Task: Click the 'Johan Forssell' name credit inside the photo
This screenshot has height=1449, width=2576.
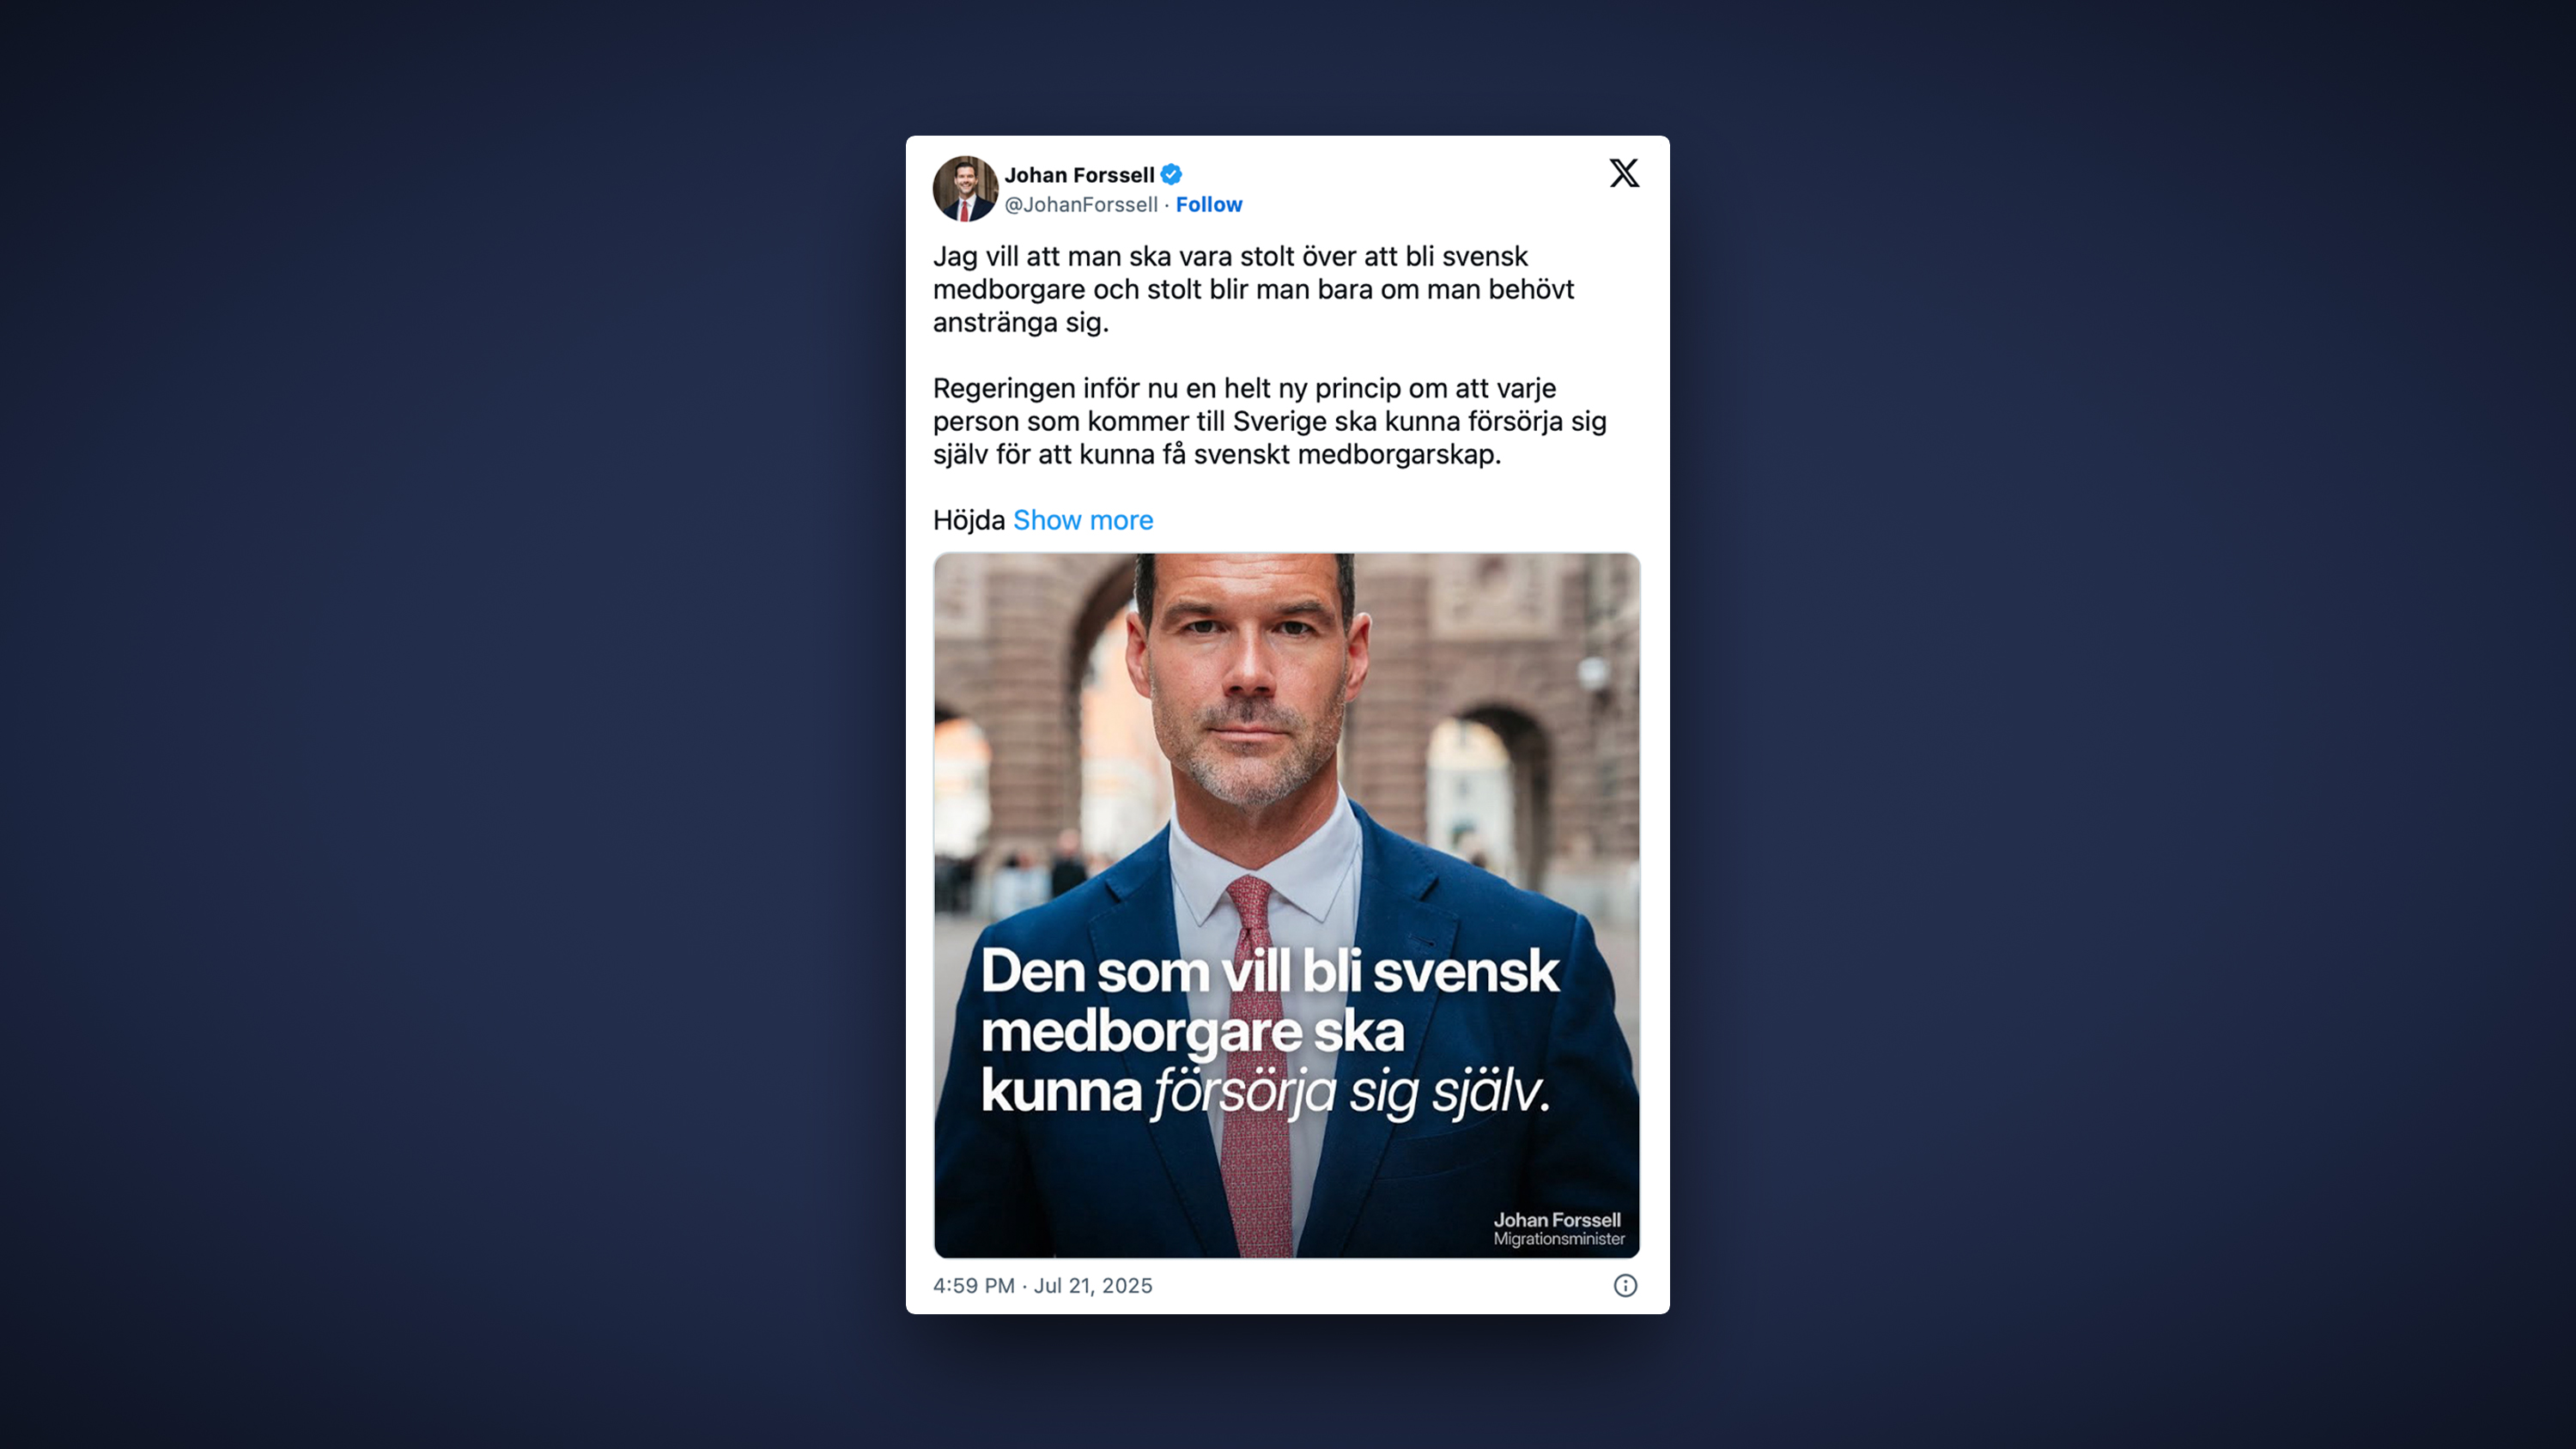Action: point(1556,1219)
